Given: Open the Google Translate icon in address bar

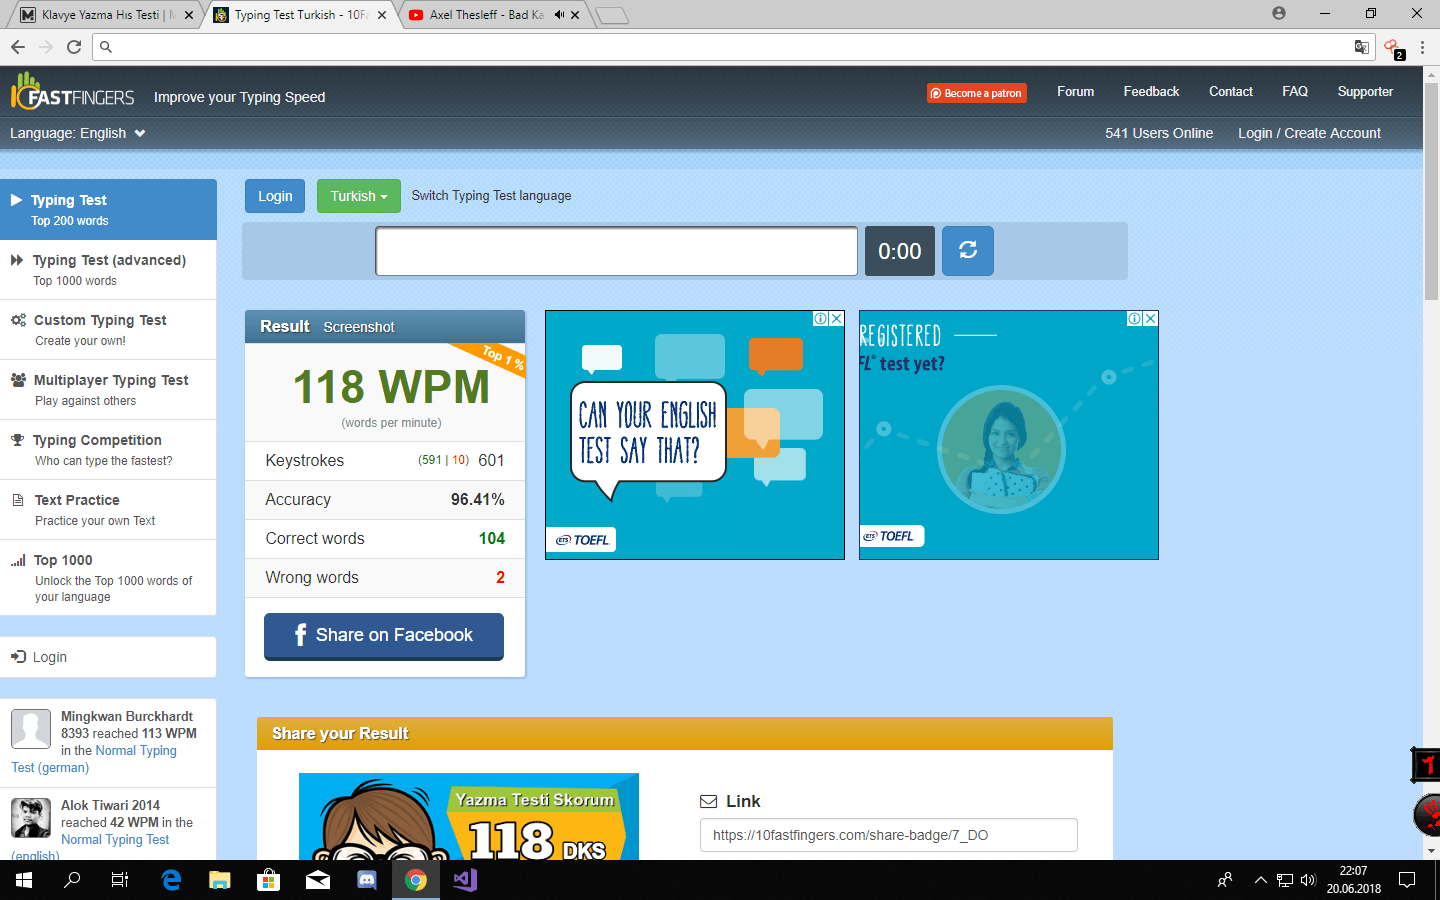Looking at the screenshot, I should (x=1361, y=47).
